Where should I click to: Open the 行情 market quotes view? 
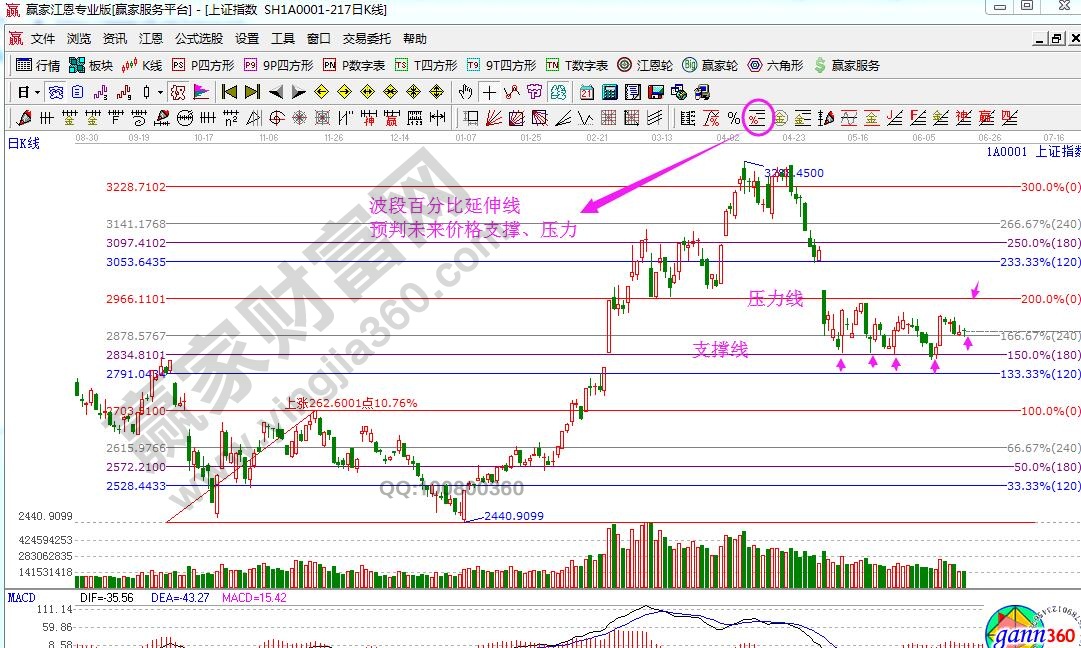click(38, 65)
